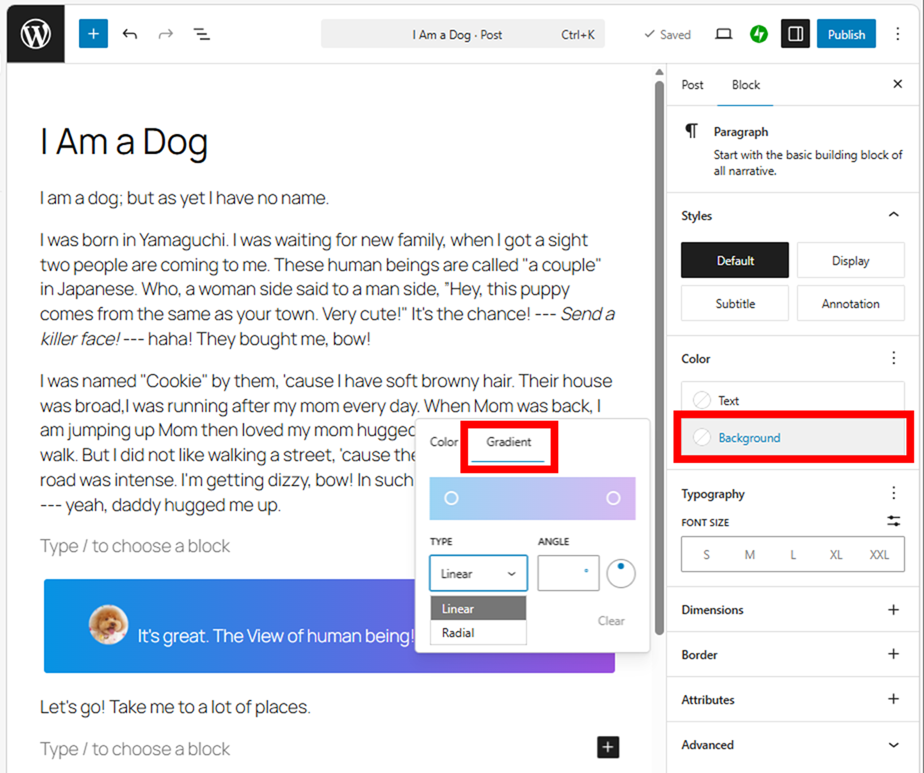
Task: Toggle the settings sidebar panel icon
Action: (x=795, y=34)
